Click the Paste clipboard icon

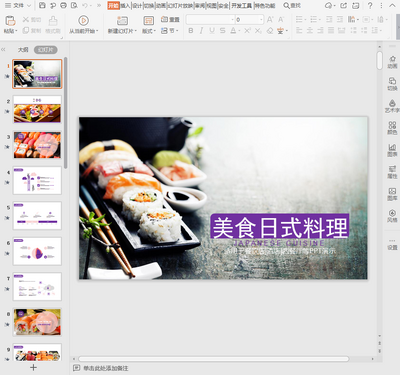(x=10, y=21)
